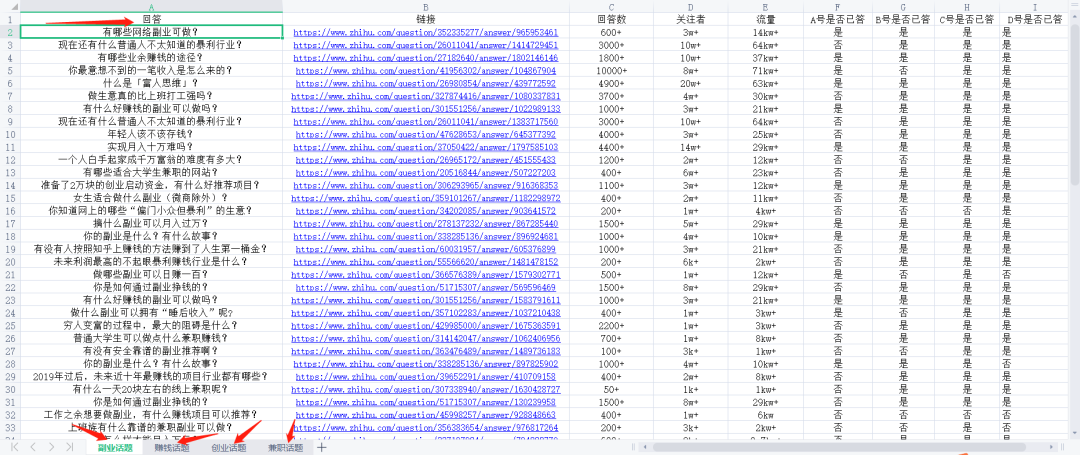Select column B header
The image size is (1080, 455).
pyautogui.click(x=425, y=6)
